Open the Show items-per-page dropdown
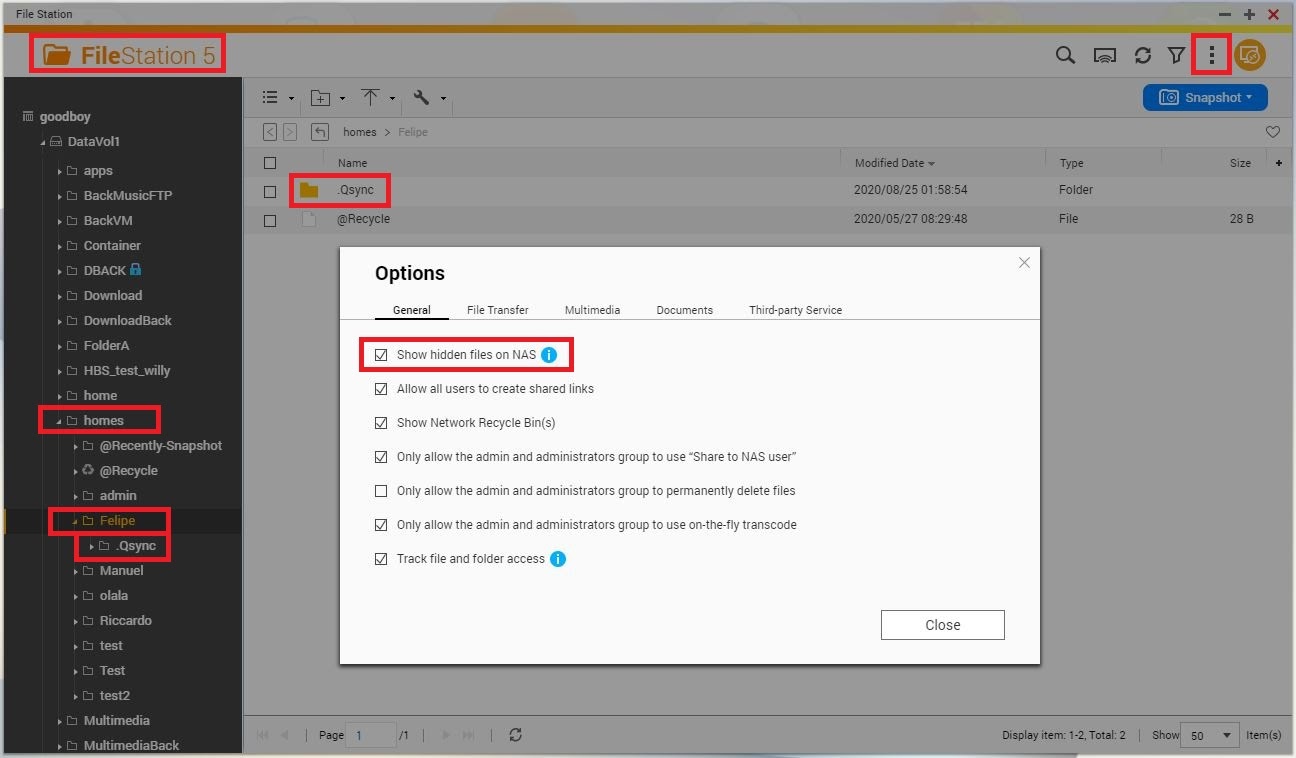 point(1210,735)
